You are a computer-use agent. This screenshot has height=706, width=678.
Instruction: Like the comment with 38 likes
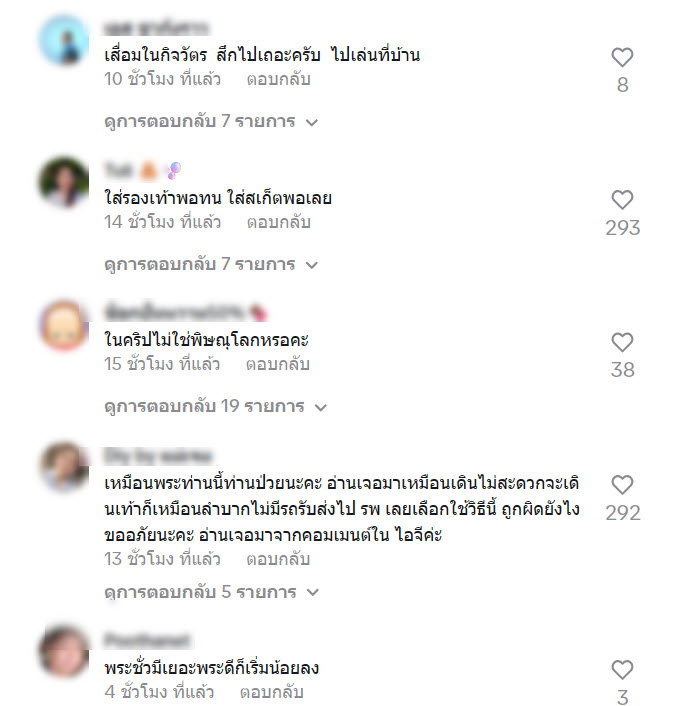[x=622, y=343]
